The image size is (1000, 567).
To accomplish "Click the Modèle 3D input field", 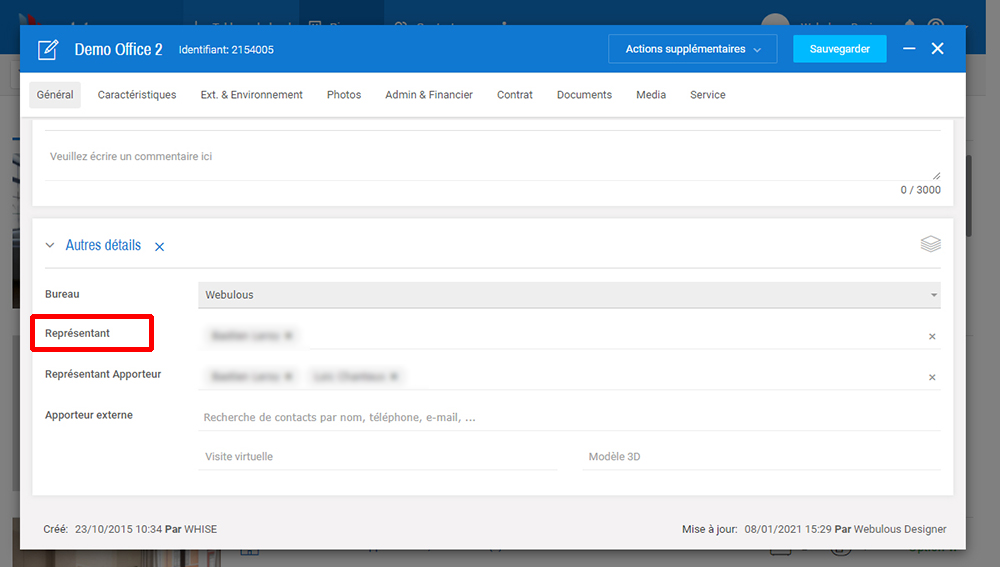I will click(761, 457).
